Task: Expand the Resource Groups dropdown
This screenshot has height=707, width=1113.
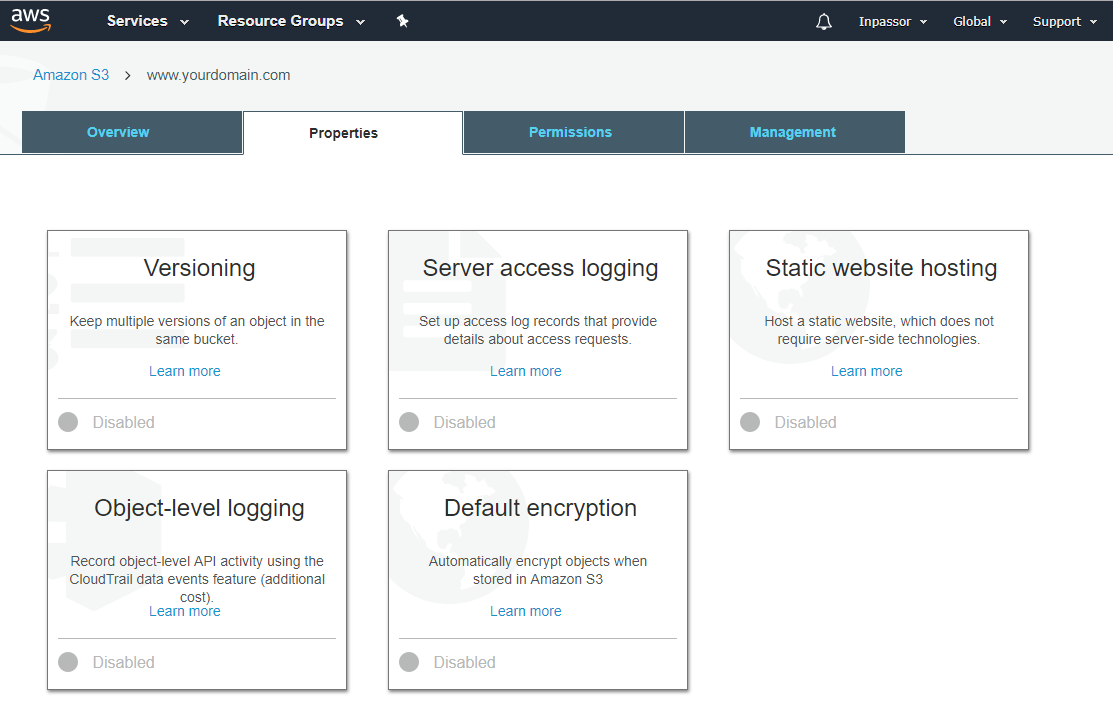Action: [x=291, y=21]
